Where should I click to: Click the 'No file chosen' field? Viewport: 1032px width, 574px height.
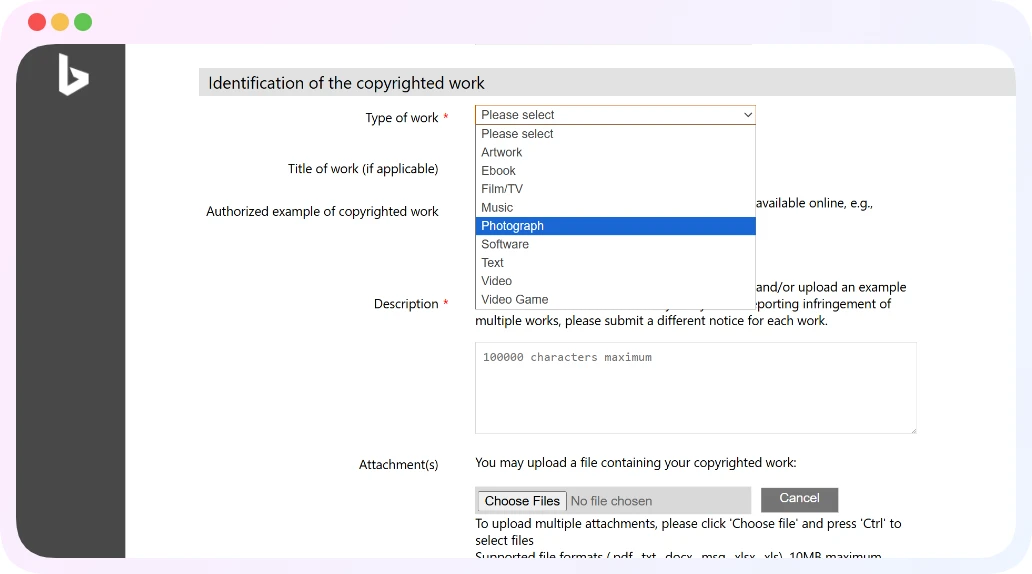coord(611,501)
